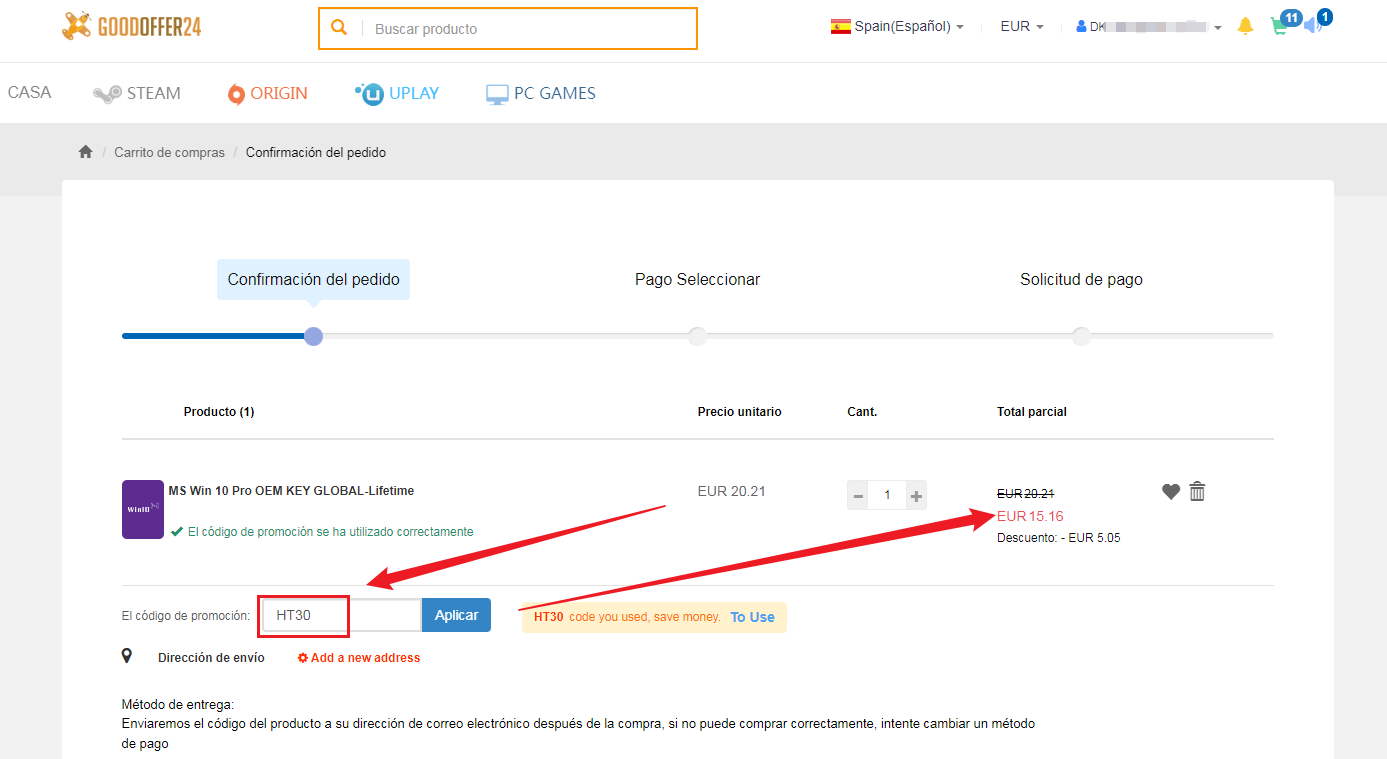This screenshot has width=1387, height=759.
Task: Increase quantity with plus button
Action: point(916,495)
